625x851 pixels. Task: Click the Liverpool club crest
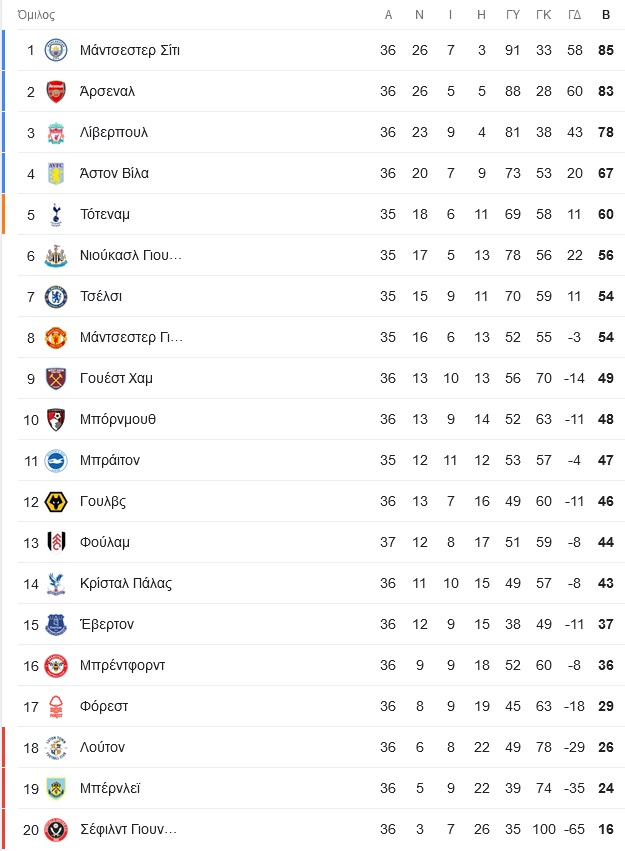(56, 133)
